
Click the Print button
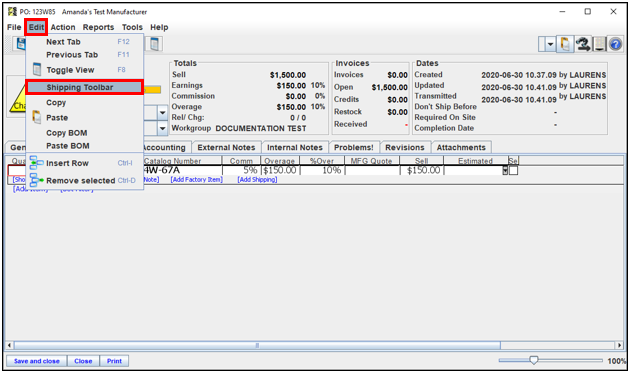(114, 361)
